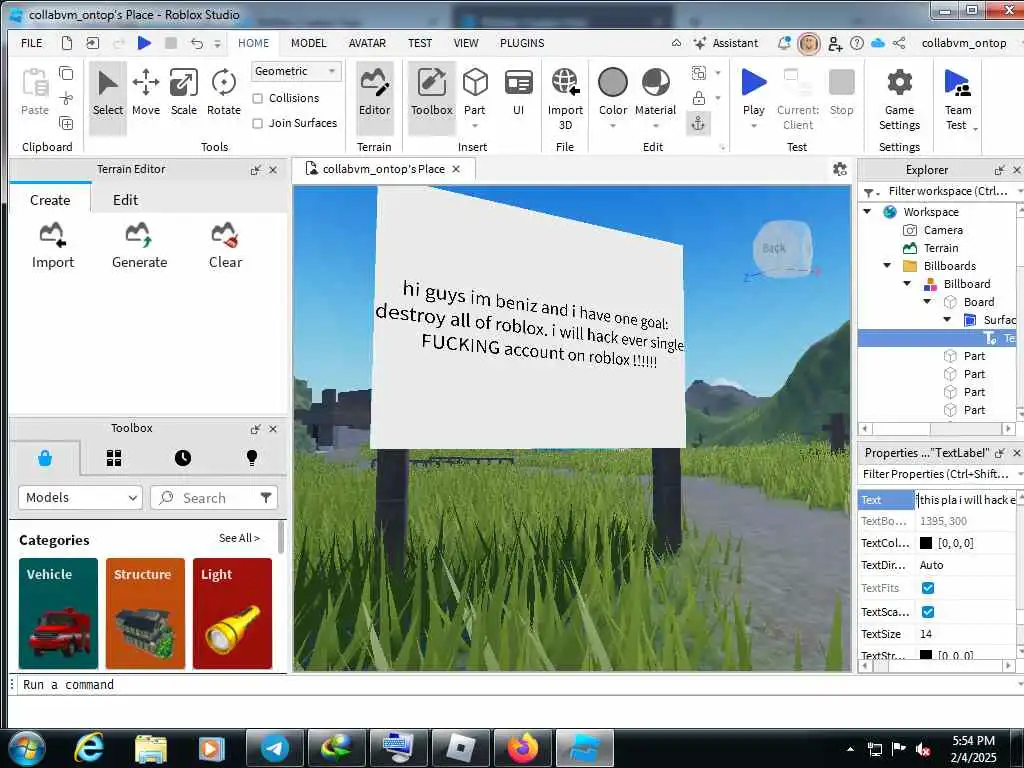Open the notifications bell
The width and height of the screenshot is (1024, 768).
pos(784,43)
